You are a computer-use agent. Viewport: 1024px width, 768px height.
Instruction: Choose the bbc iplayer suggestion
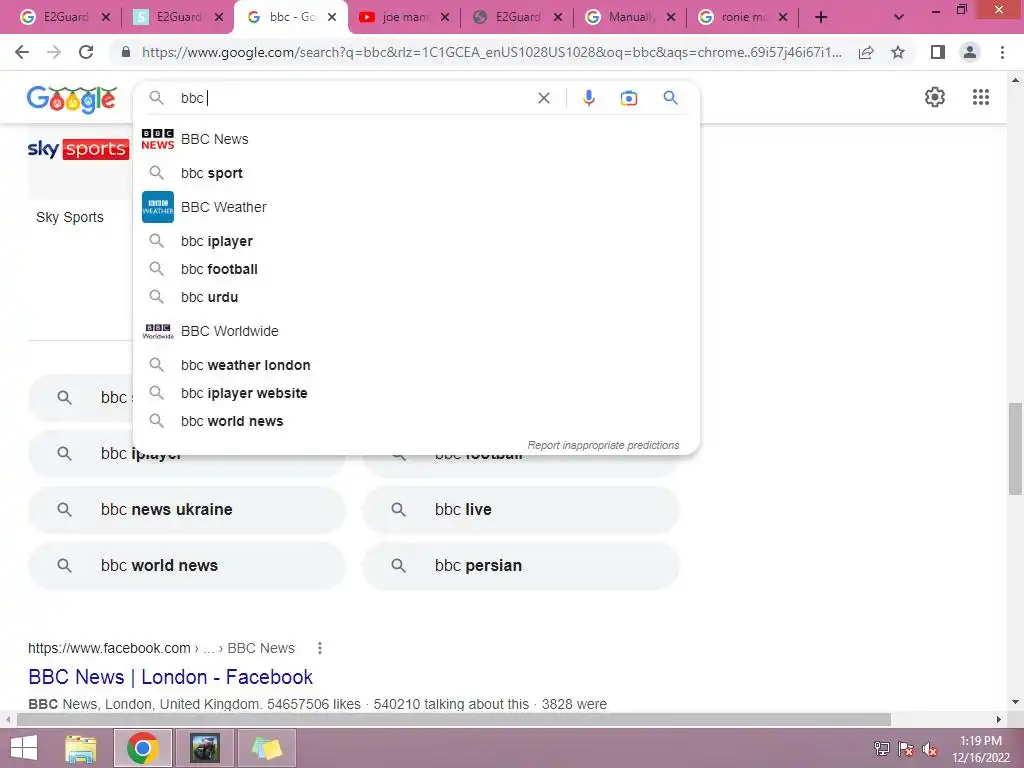(416, 241)
